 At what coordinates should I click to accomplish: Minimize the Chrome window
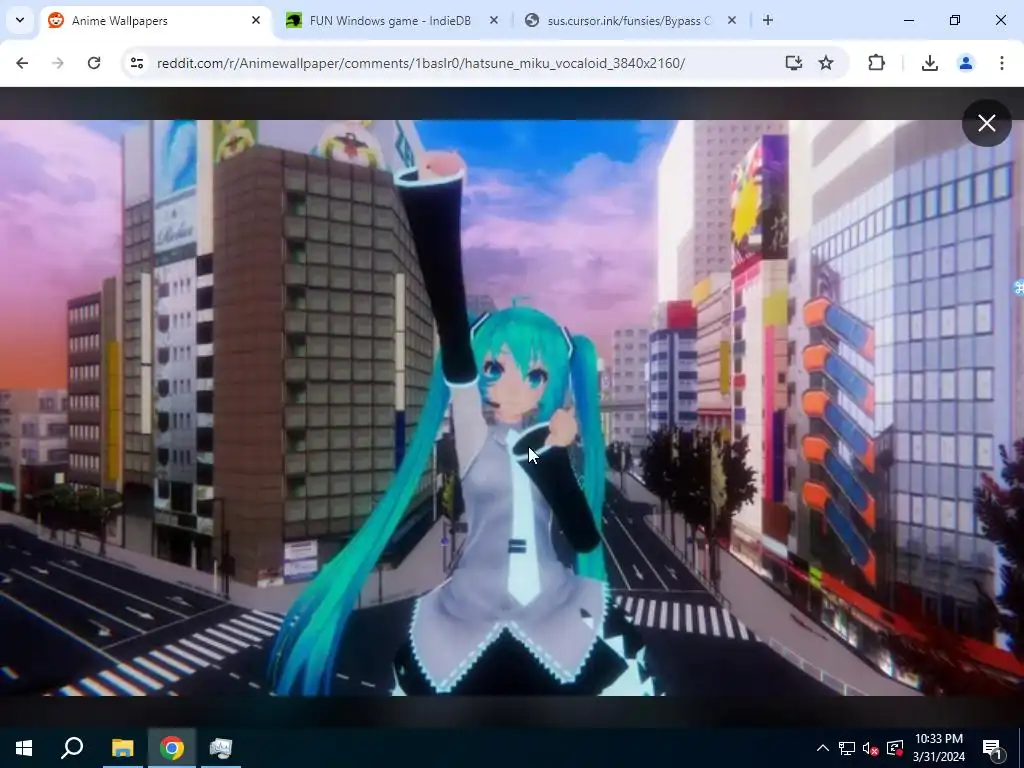pyautogui.click(x=909, y=20)
